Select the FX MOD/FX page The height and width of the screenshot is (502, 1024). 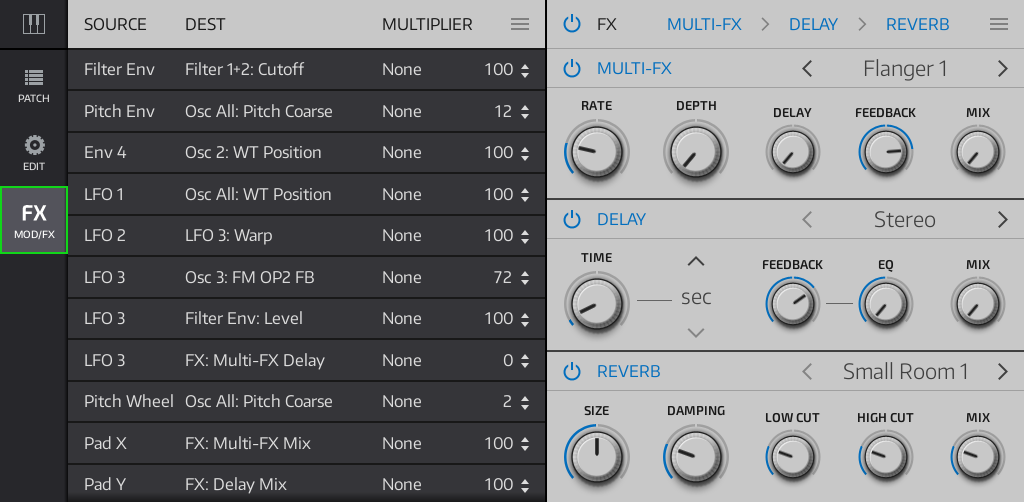click(x=34, y=220)
